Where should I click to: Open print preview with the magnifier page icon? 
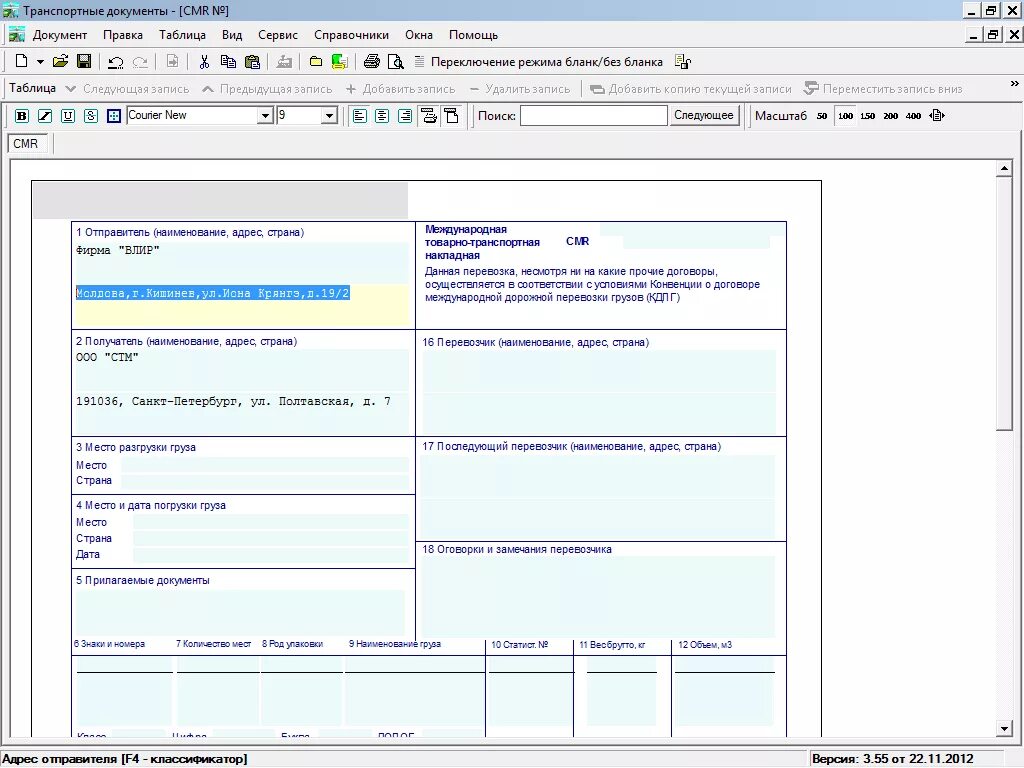click(x=396, y=61)
